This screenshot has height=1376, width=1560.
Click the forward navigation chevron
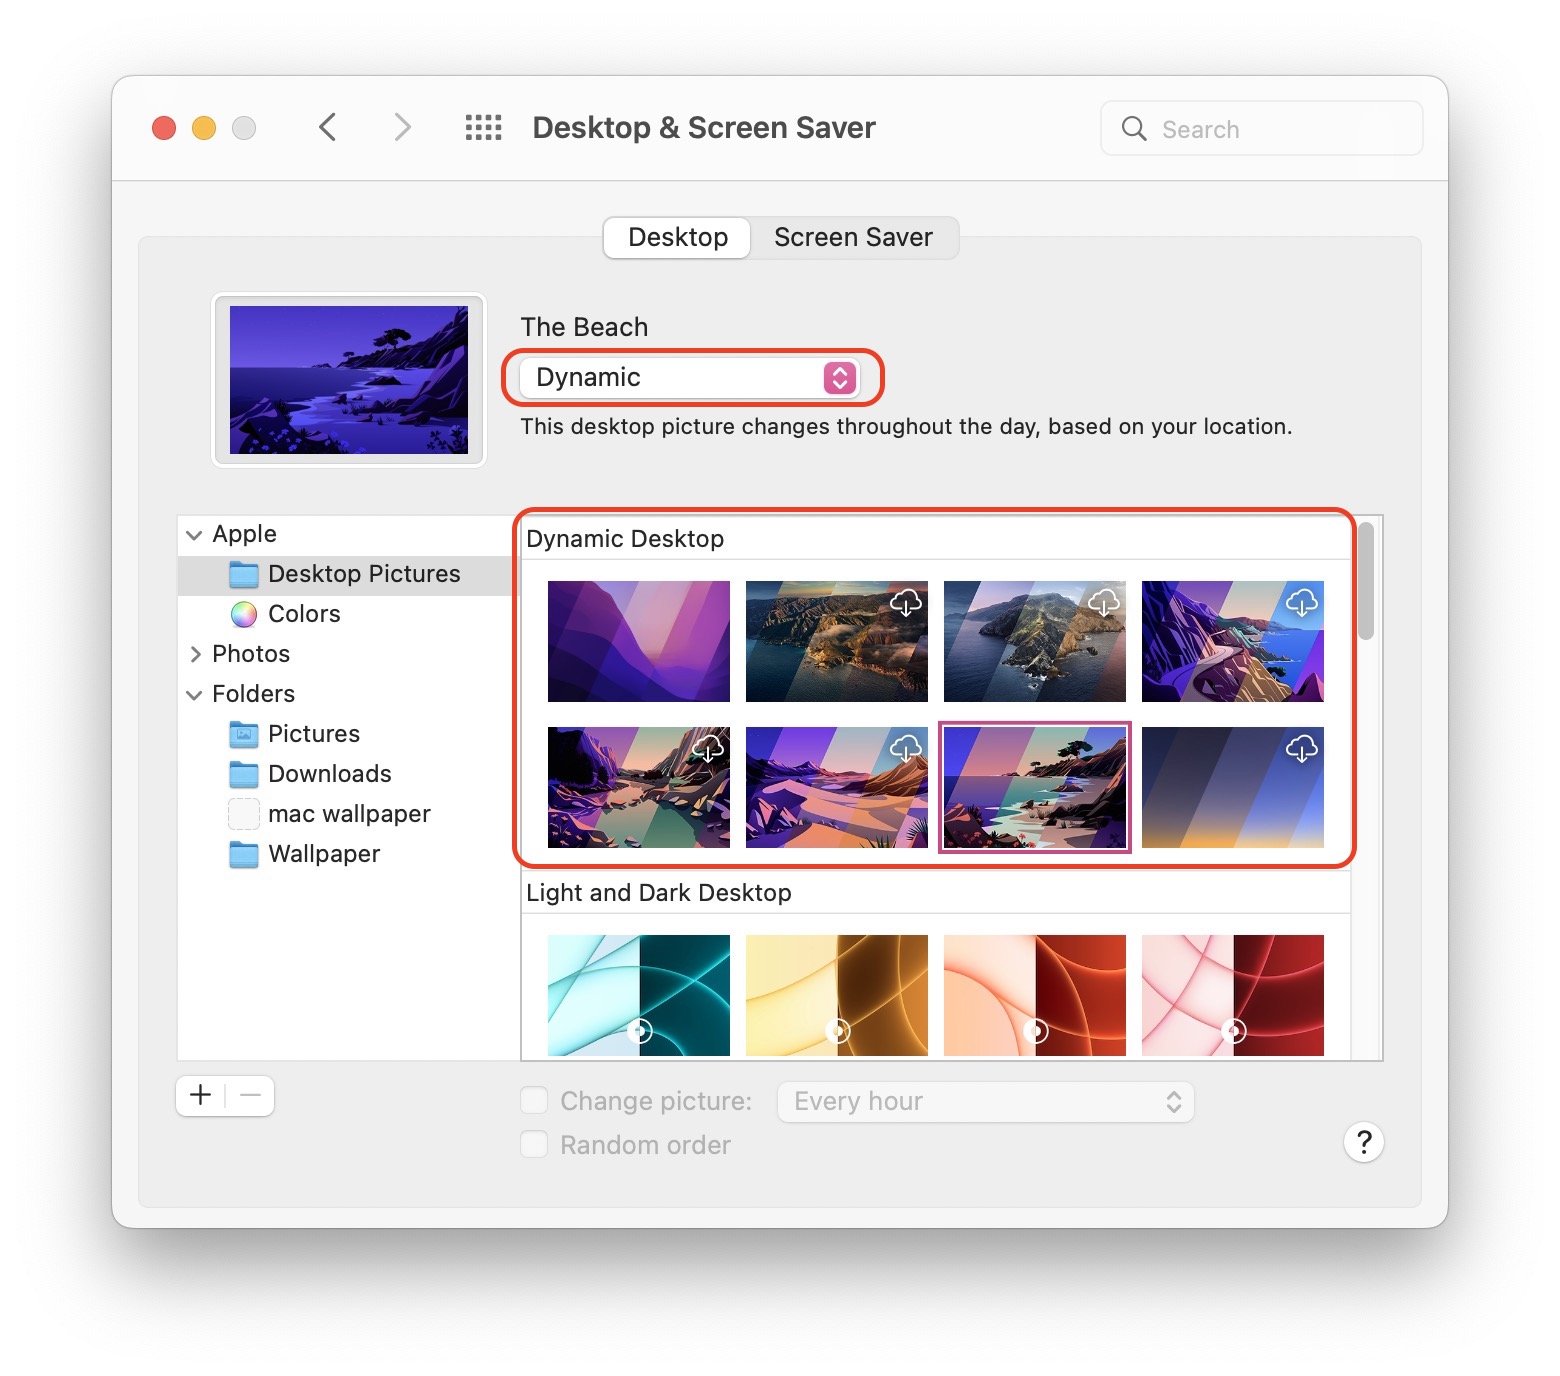(402, 128)
